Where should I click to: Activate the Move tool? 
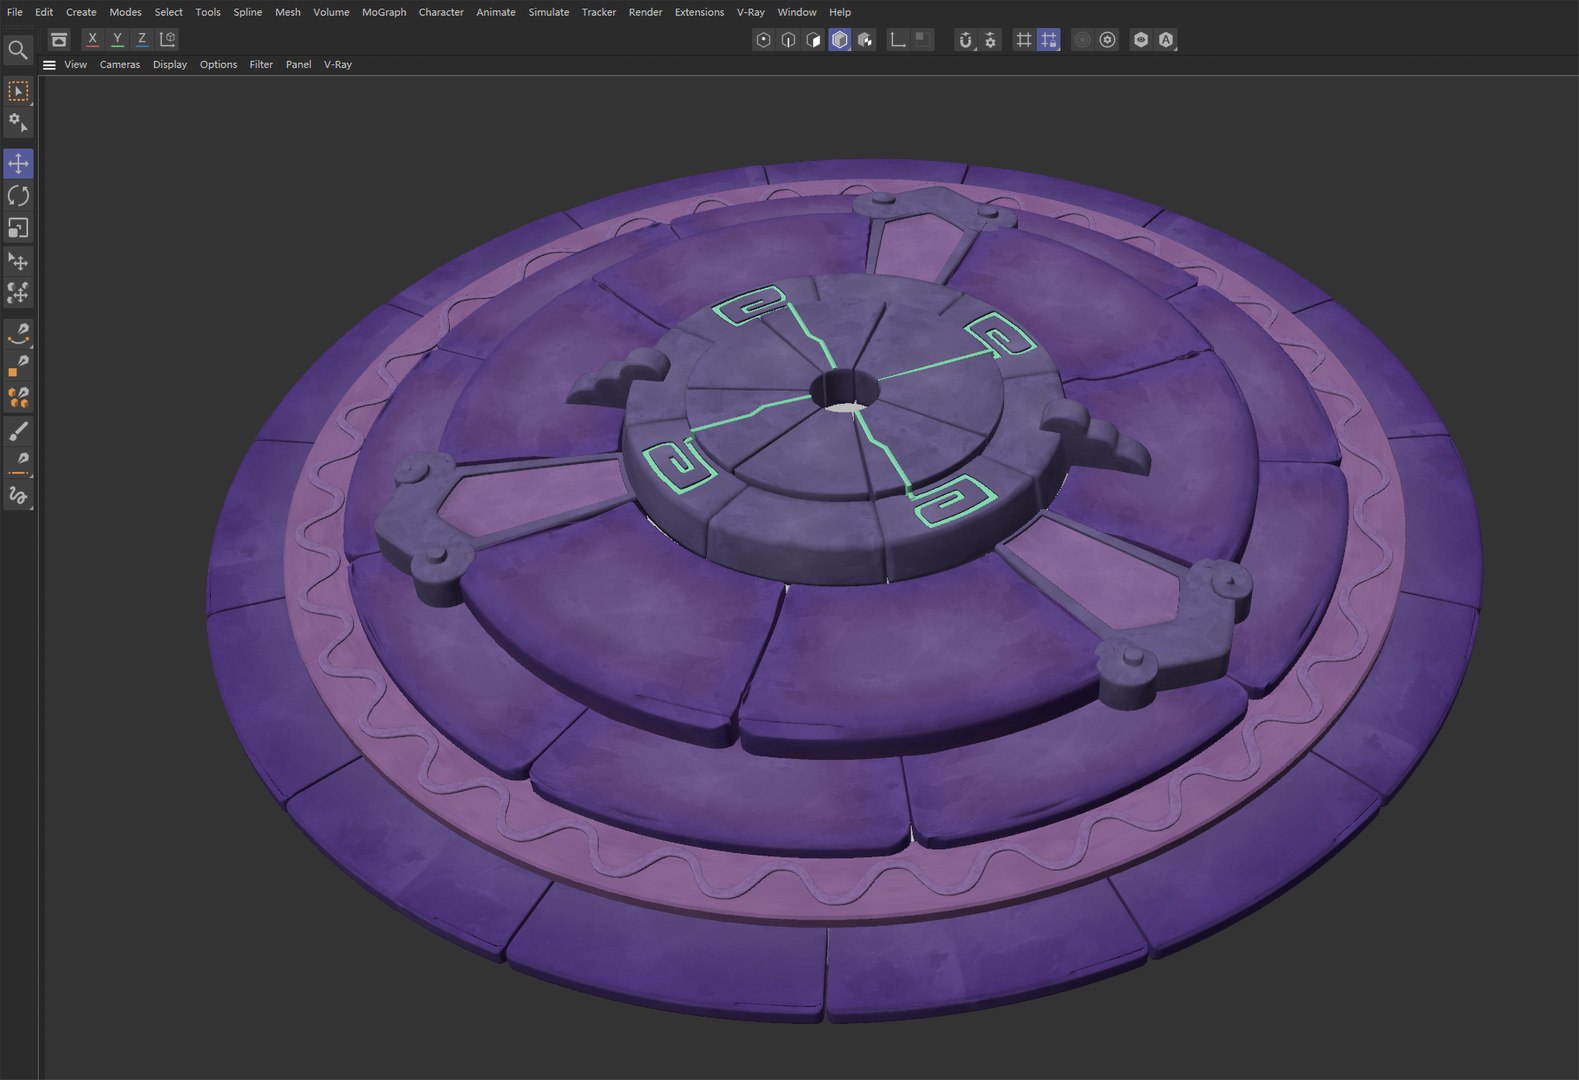coord(18,163)
